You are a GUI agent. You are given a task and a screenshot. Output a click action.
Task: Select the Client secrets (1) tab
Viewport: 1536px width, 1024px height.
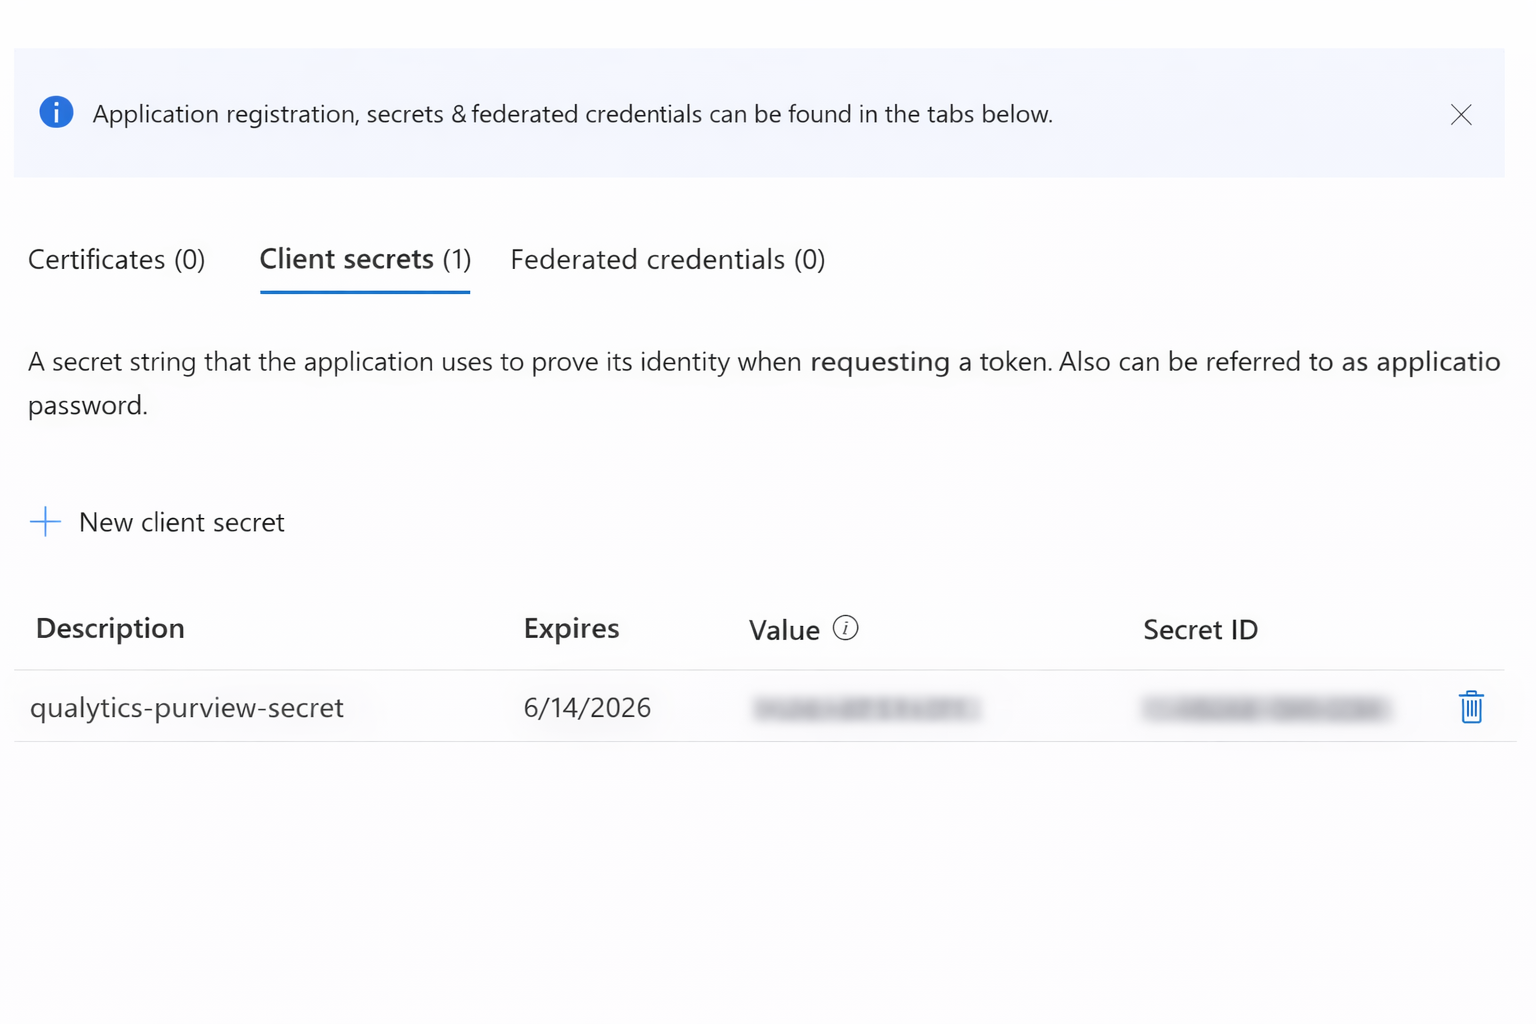(x=365, y=260)
